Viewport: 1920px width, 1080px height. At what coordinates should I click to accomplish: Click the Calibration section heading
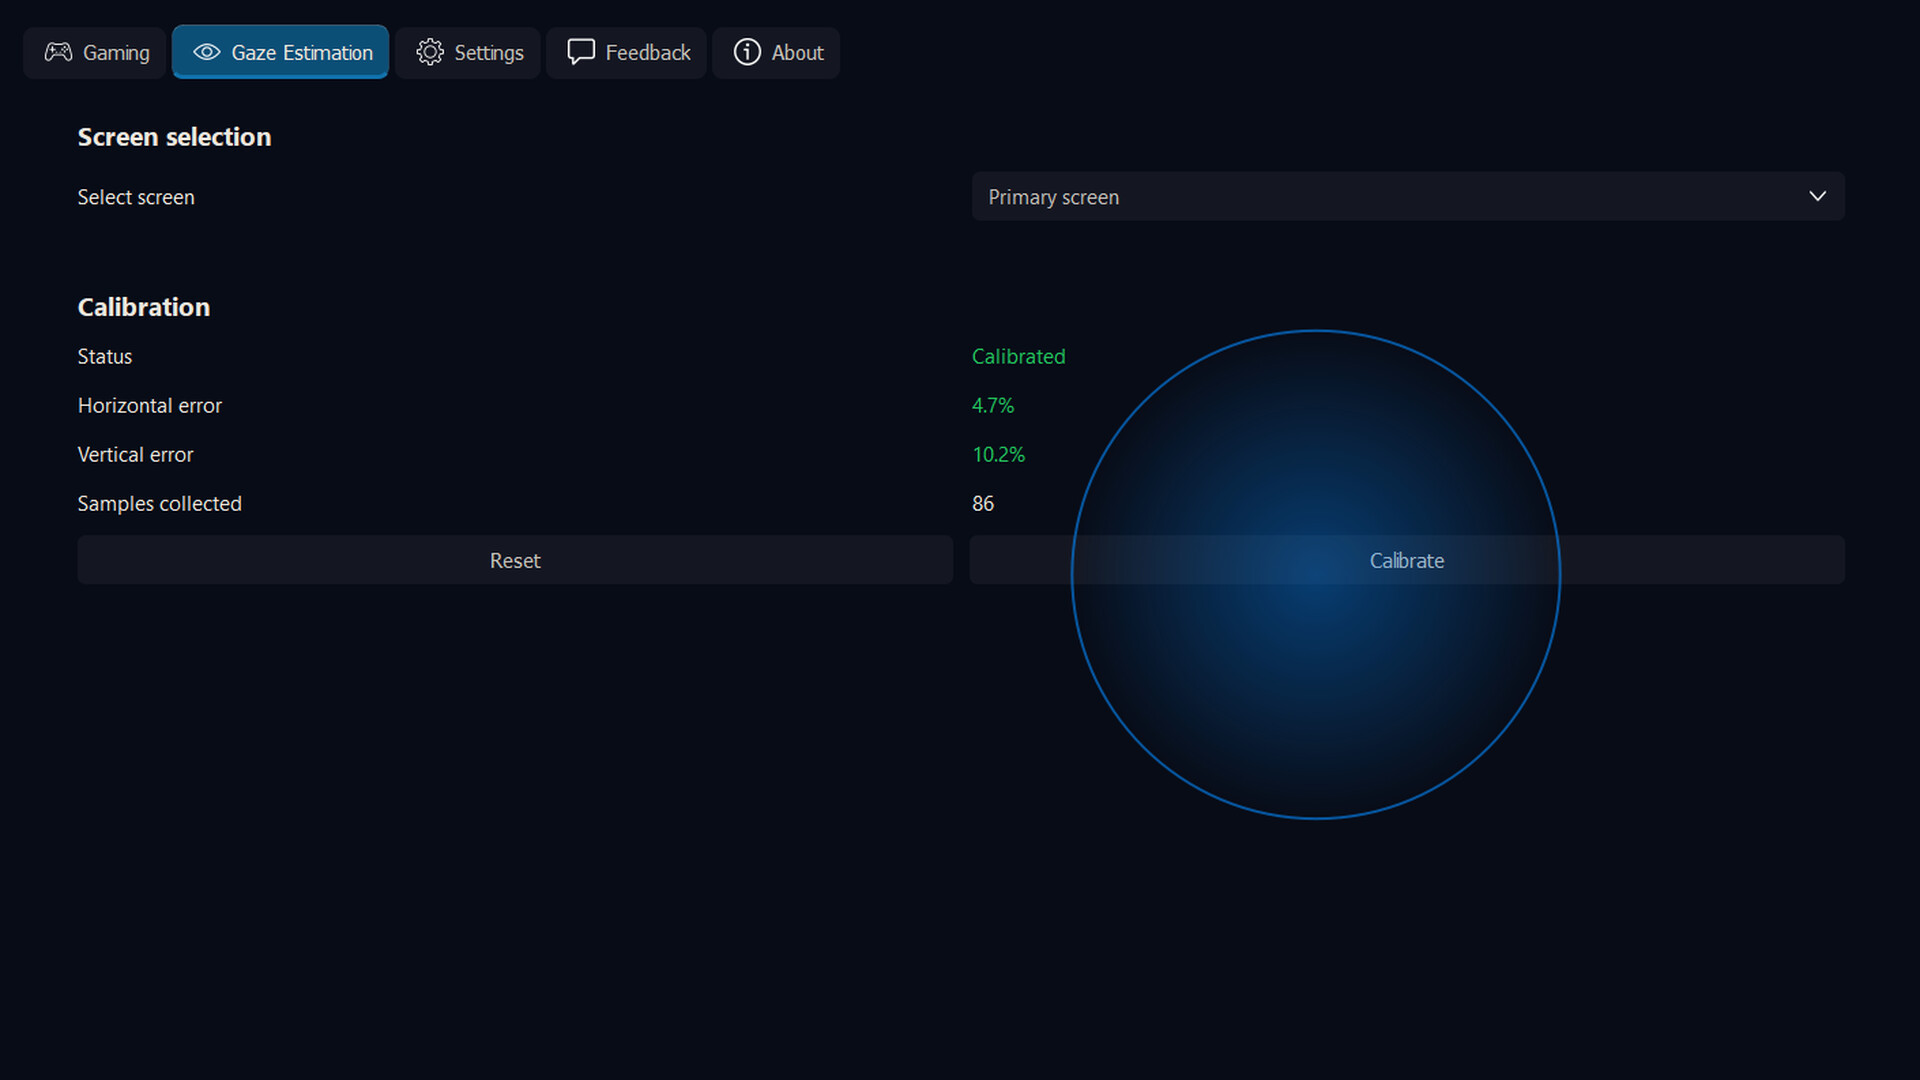(x=144, y=307)
